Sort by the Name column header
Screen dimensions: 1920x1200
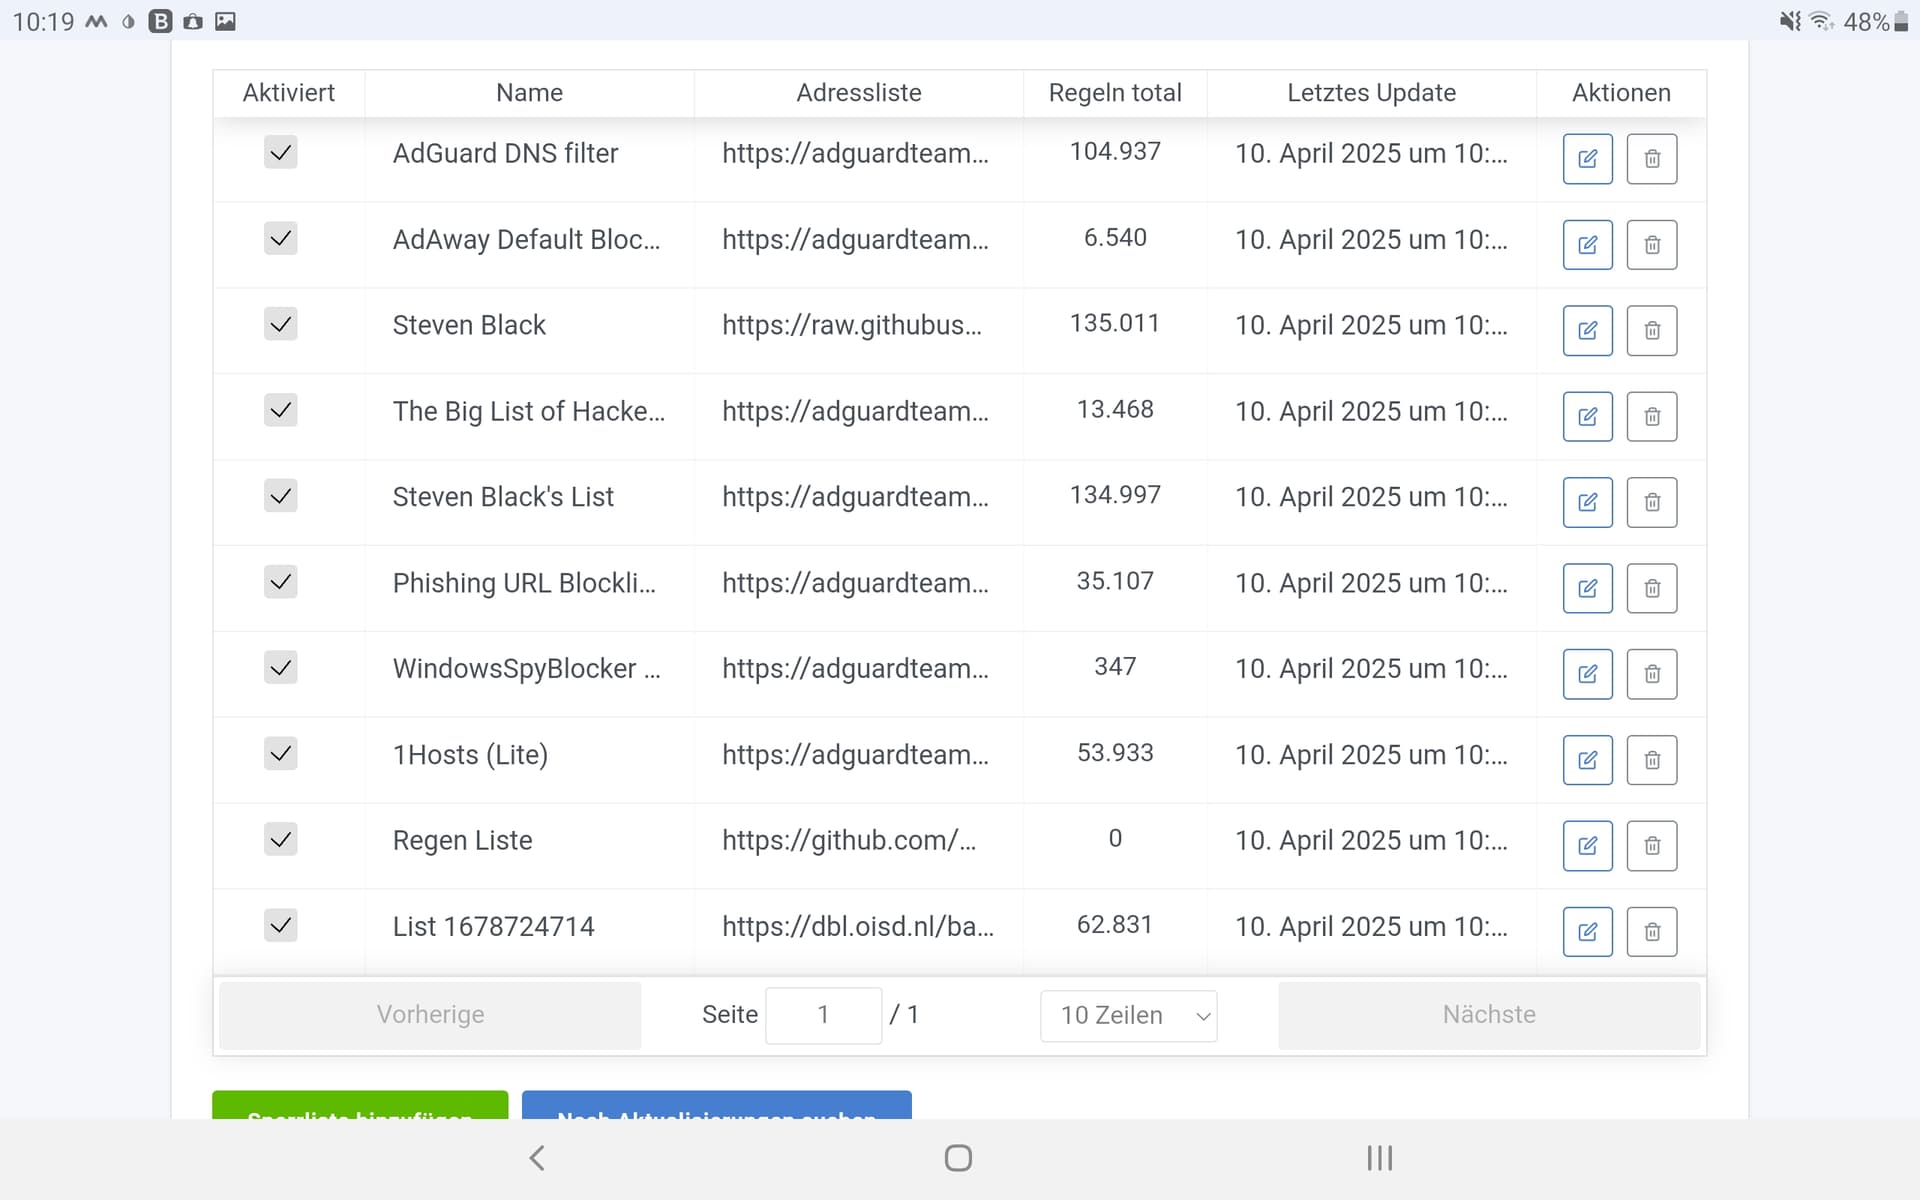(x=529, y=93)
